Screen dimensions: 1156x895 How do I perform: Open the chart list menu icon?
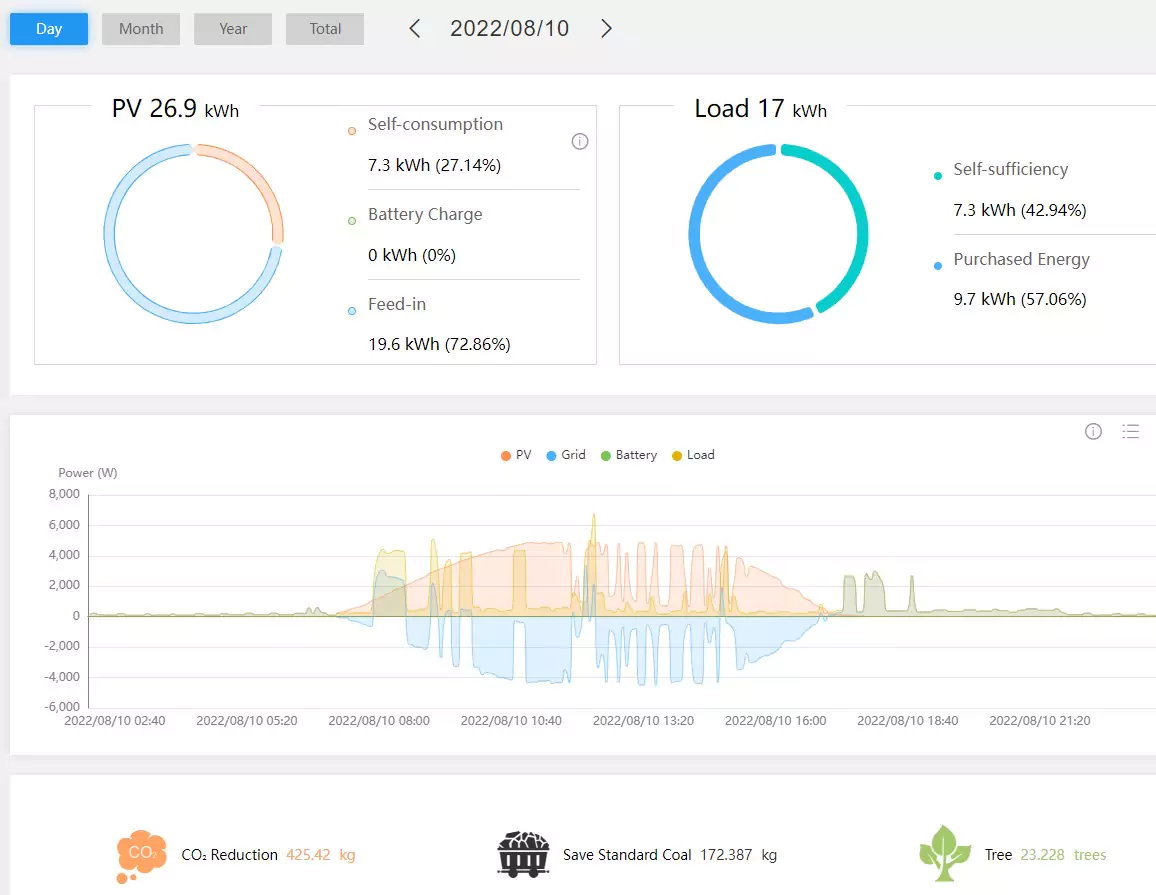(x=1130, y=432)
